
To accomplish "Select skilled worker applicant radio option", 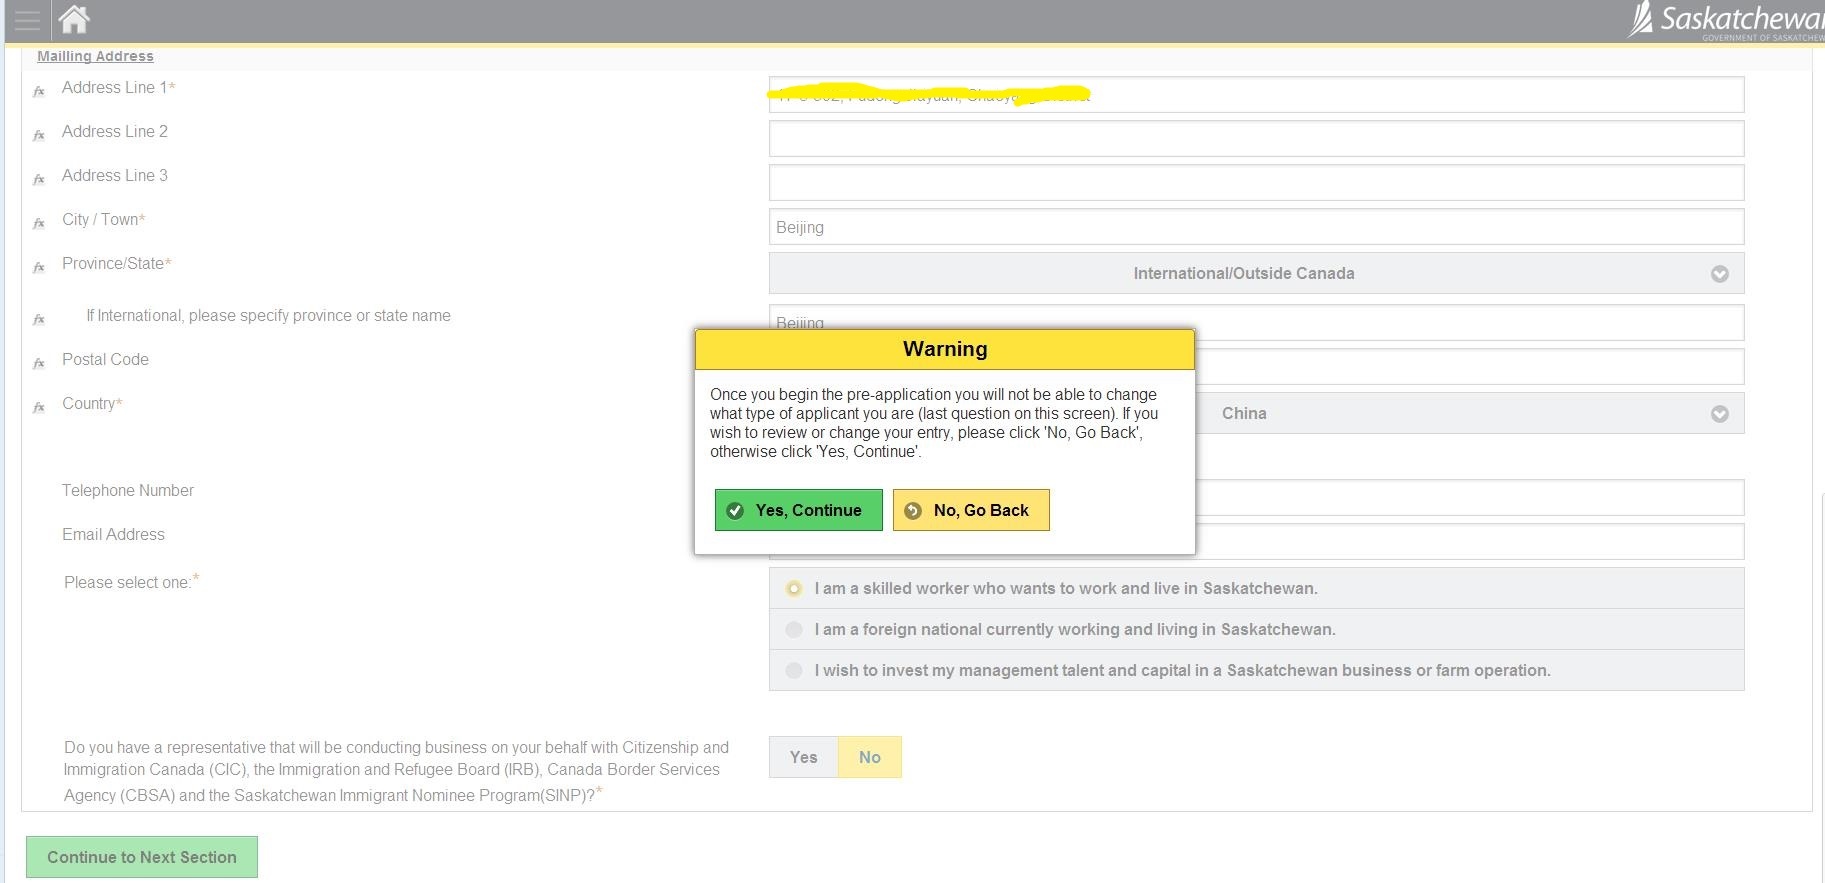I will [x=794, y=589].
